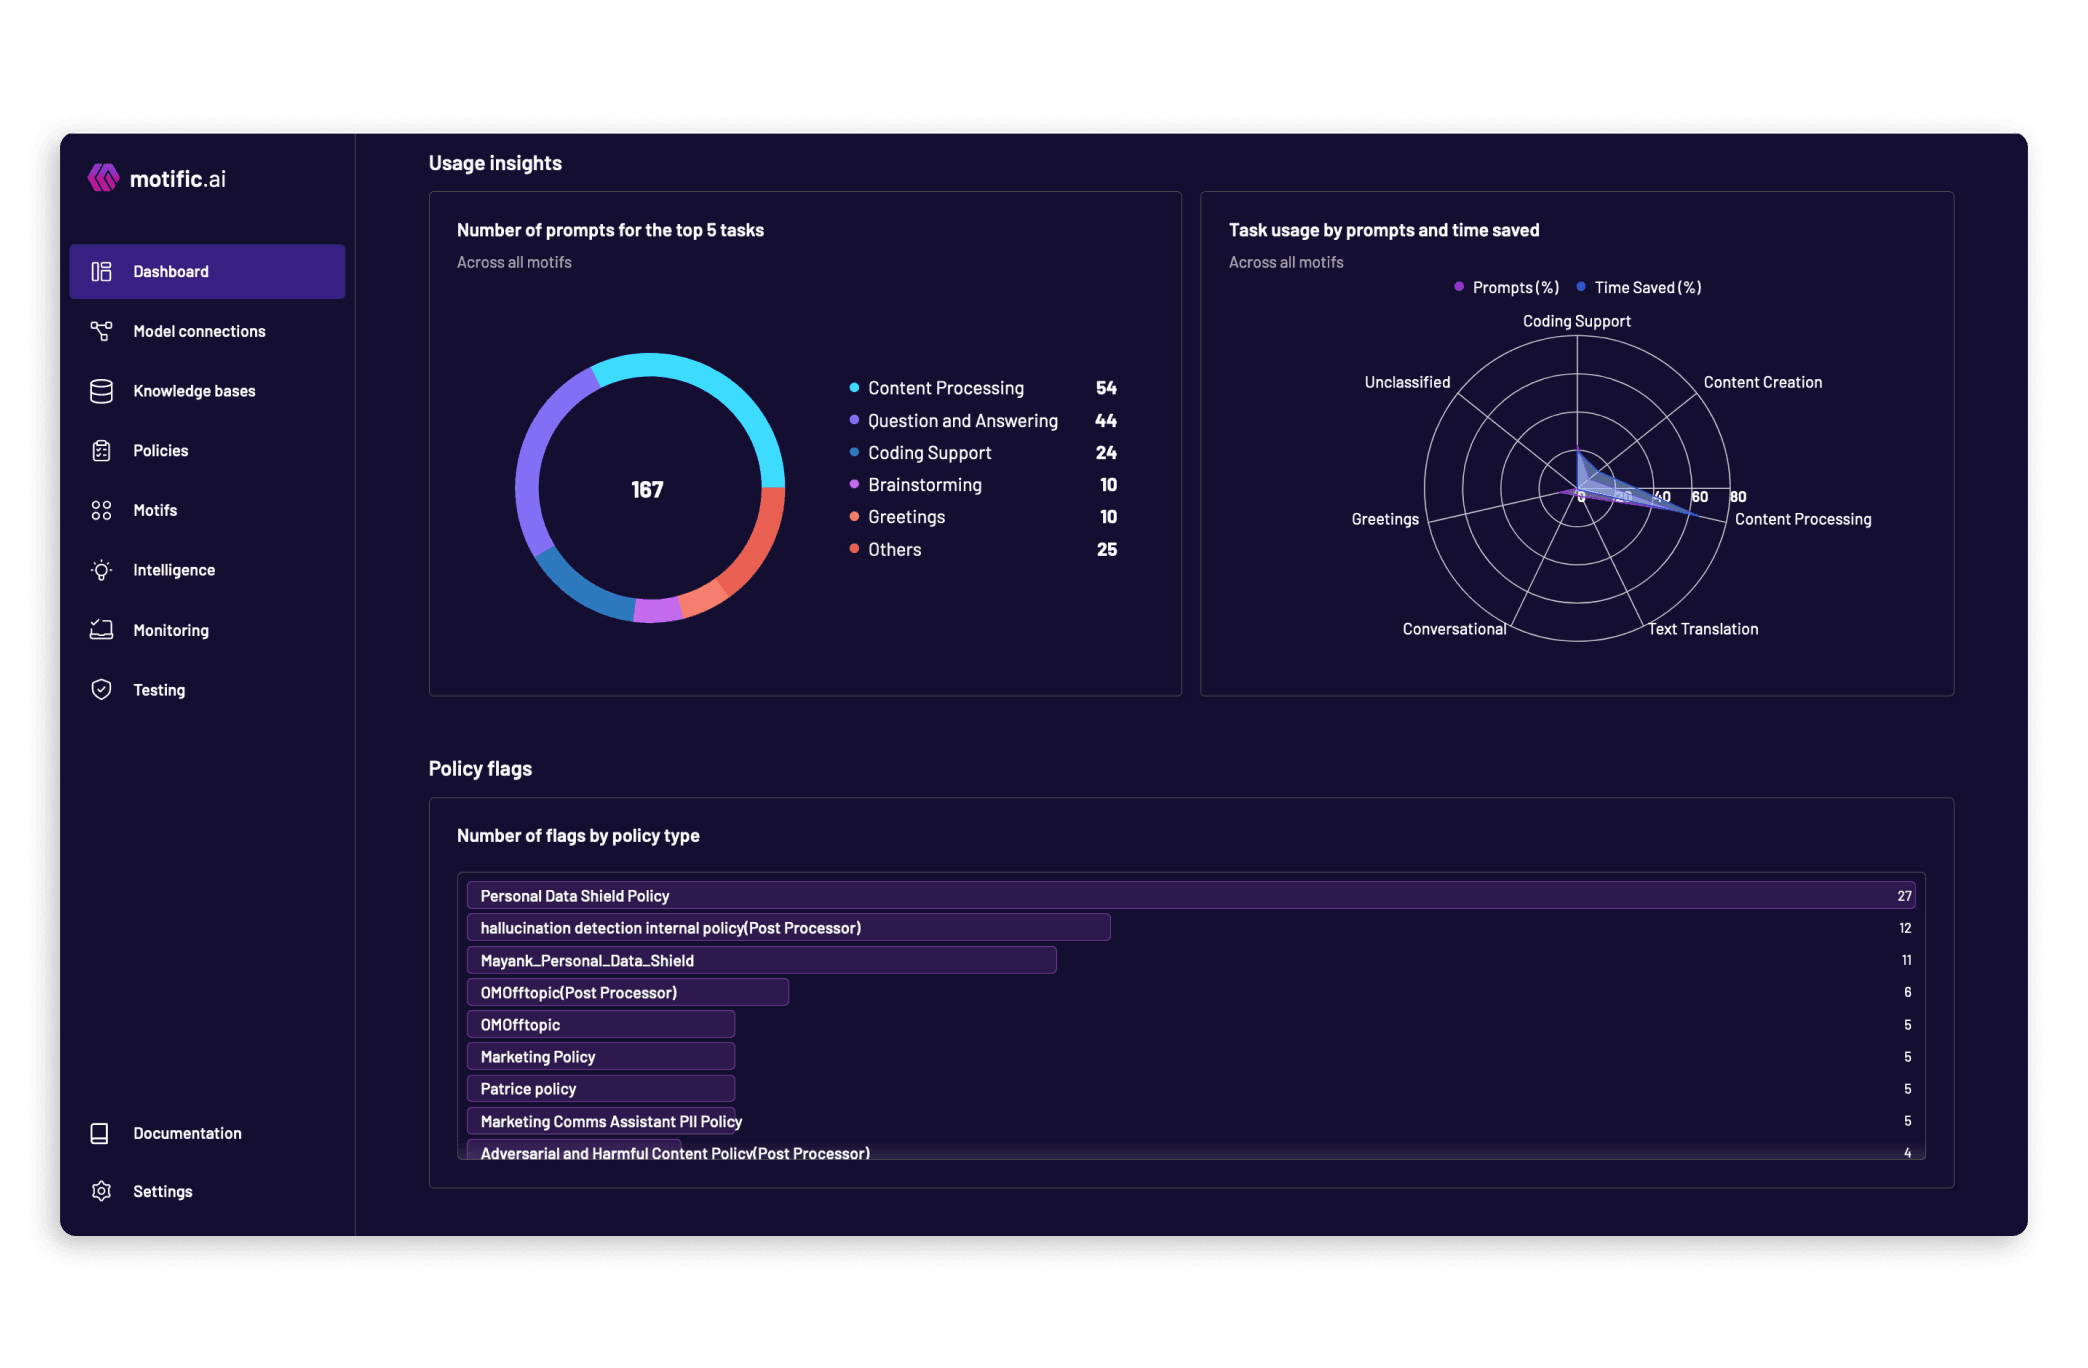Select the Coding Support legend entry
This screenshot has width=2088, height=1368.
pyautogui.click(x=929, y=452)
